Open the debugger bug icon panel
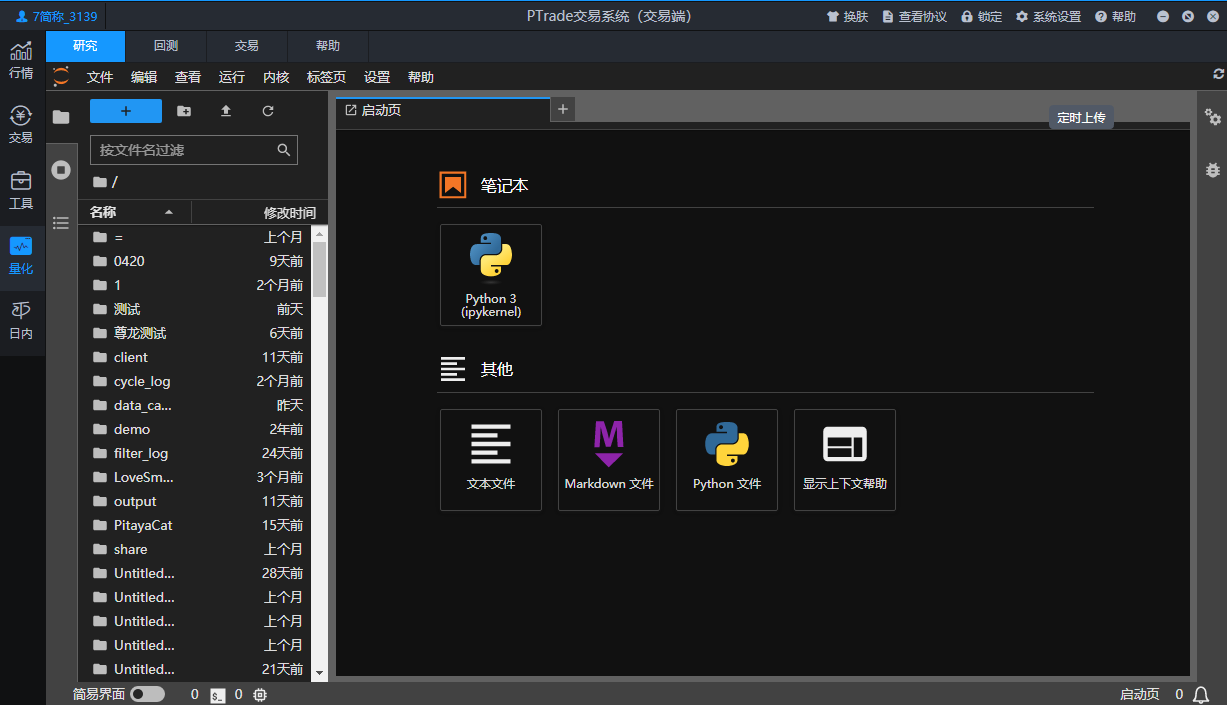Image resolution: width=1227 pixels, height=705 pixels. coord(1213,170)
